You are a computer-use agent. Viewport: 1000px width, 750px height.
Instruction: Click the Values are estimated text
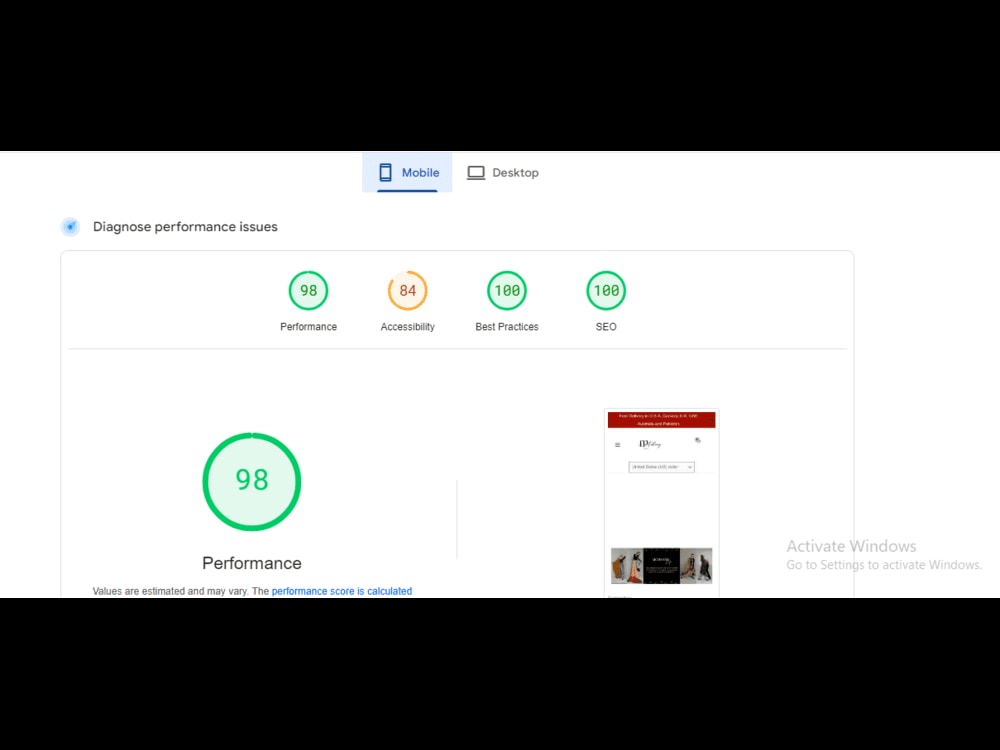(180, 591)
